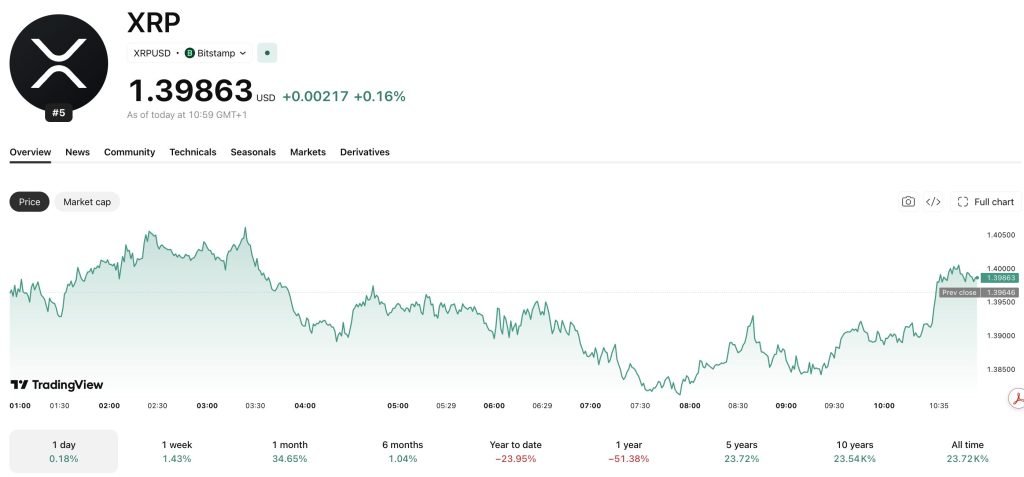Select the All time range
The height and width of the screenshot is (477, 1024).
pyautogui.click(x=967, y=452)
